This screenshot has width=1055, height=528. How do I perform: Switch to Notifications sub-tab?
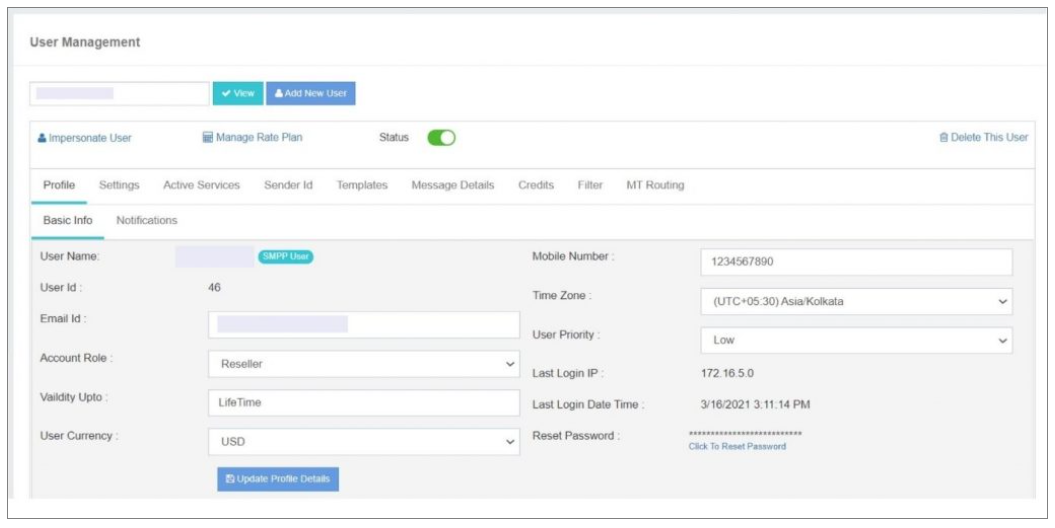point(147,220)
